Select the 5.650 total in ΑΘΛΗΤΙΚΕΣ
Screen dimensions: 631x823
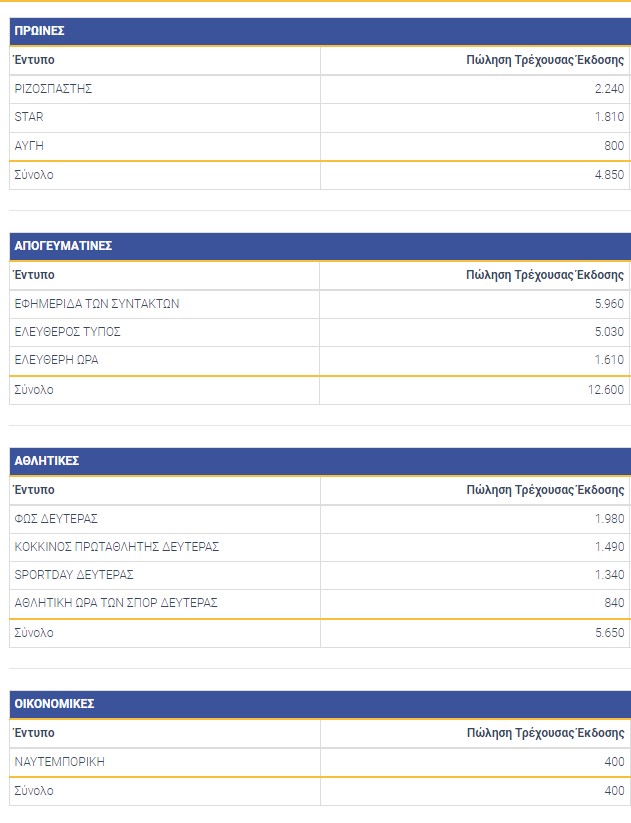point(608,633)
